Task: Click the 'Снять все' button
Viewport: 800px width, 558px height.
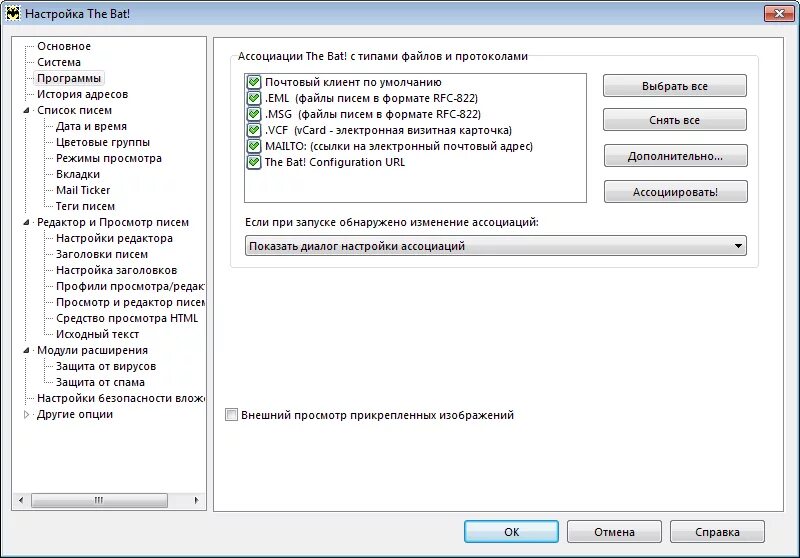Action: (674, 120)
